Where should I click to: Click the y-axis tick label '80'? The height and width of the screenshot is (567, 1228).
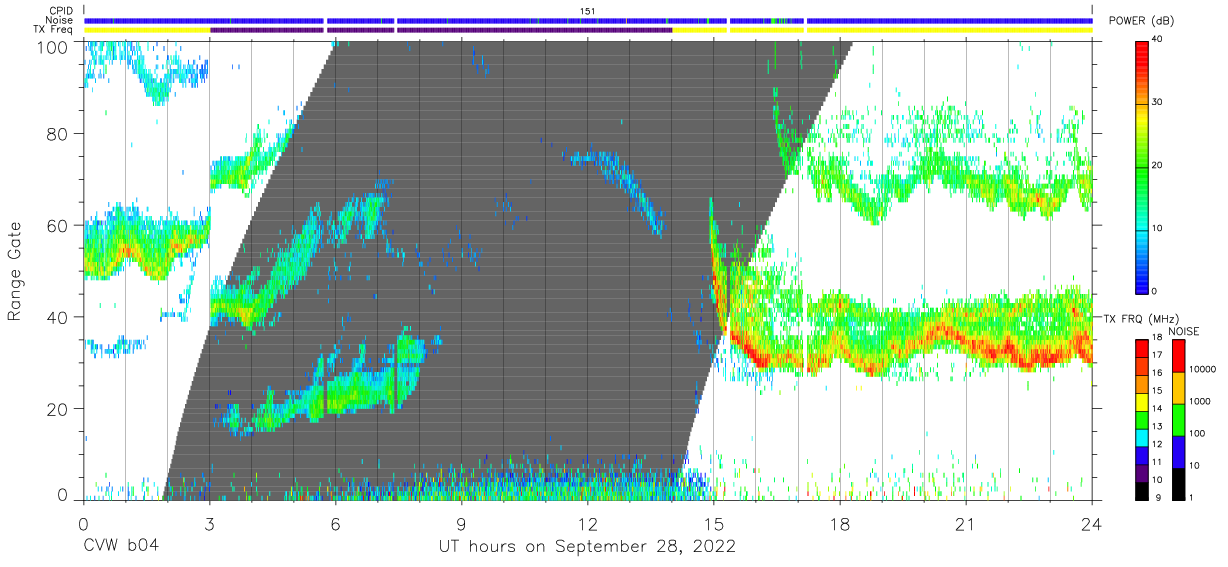(x=59, y=134)
